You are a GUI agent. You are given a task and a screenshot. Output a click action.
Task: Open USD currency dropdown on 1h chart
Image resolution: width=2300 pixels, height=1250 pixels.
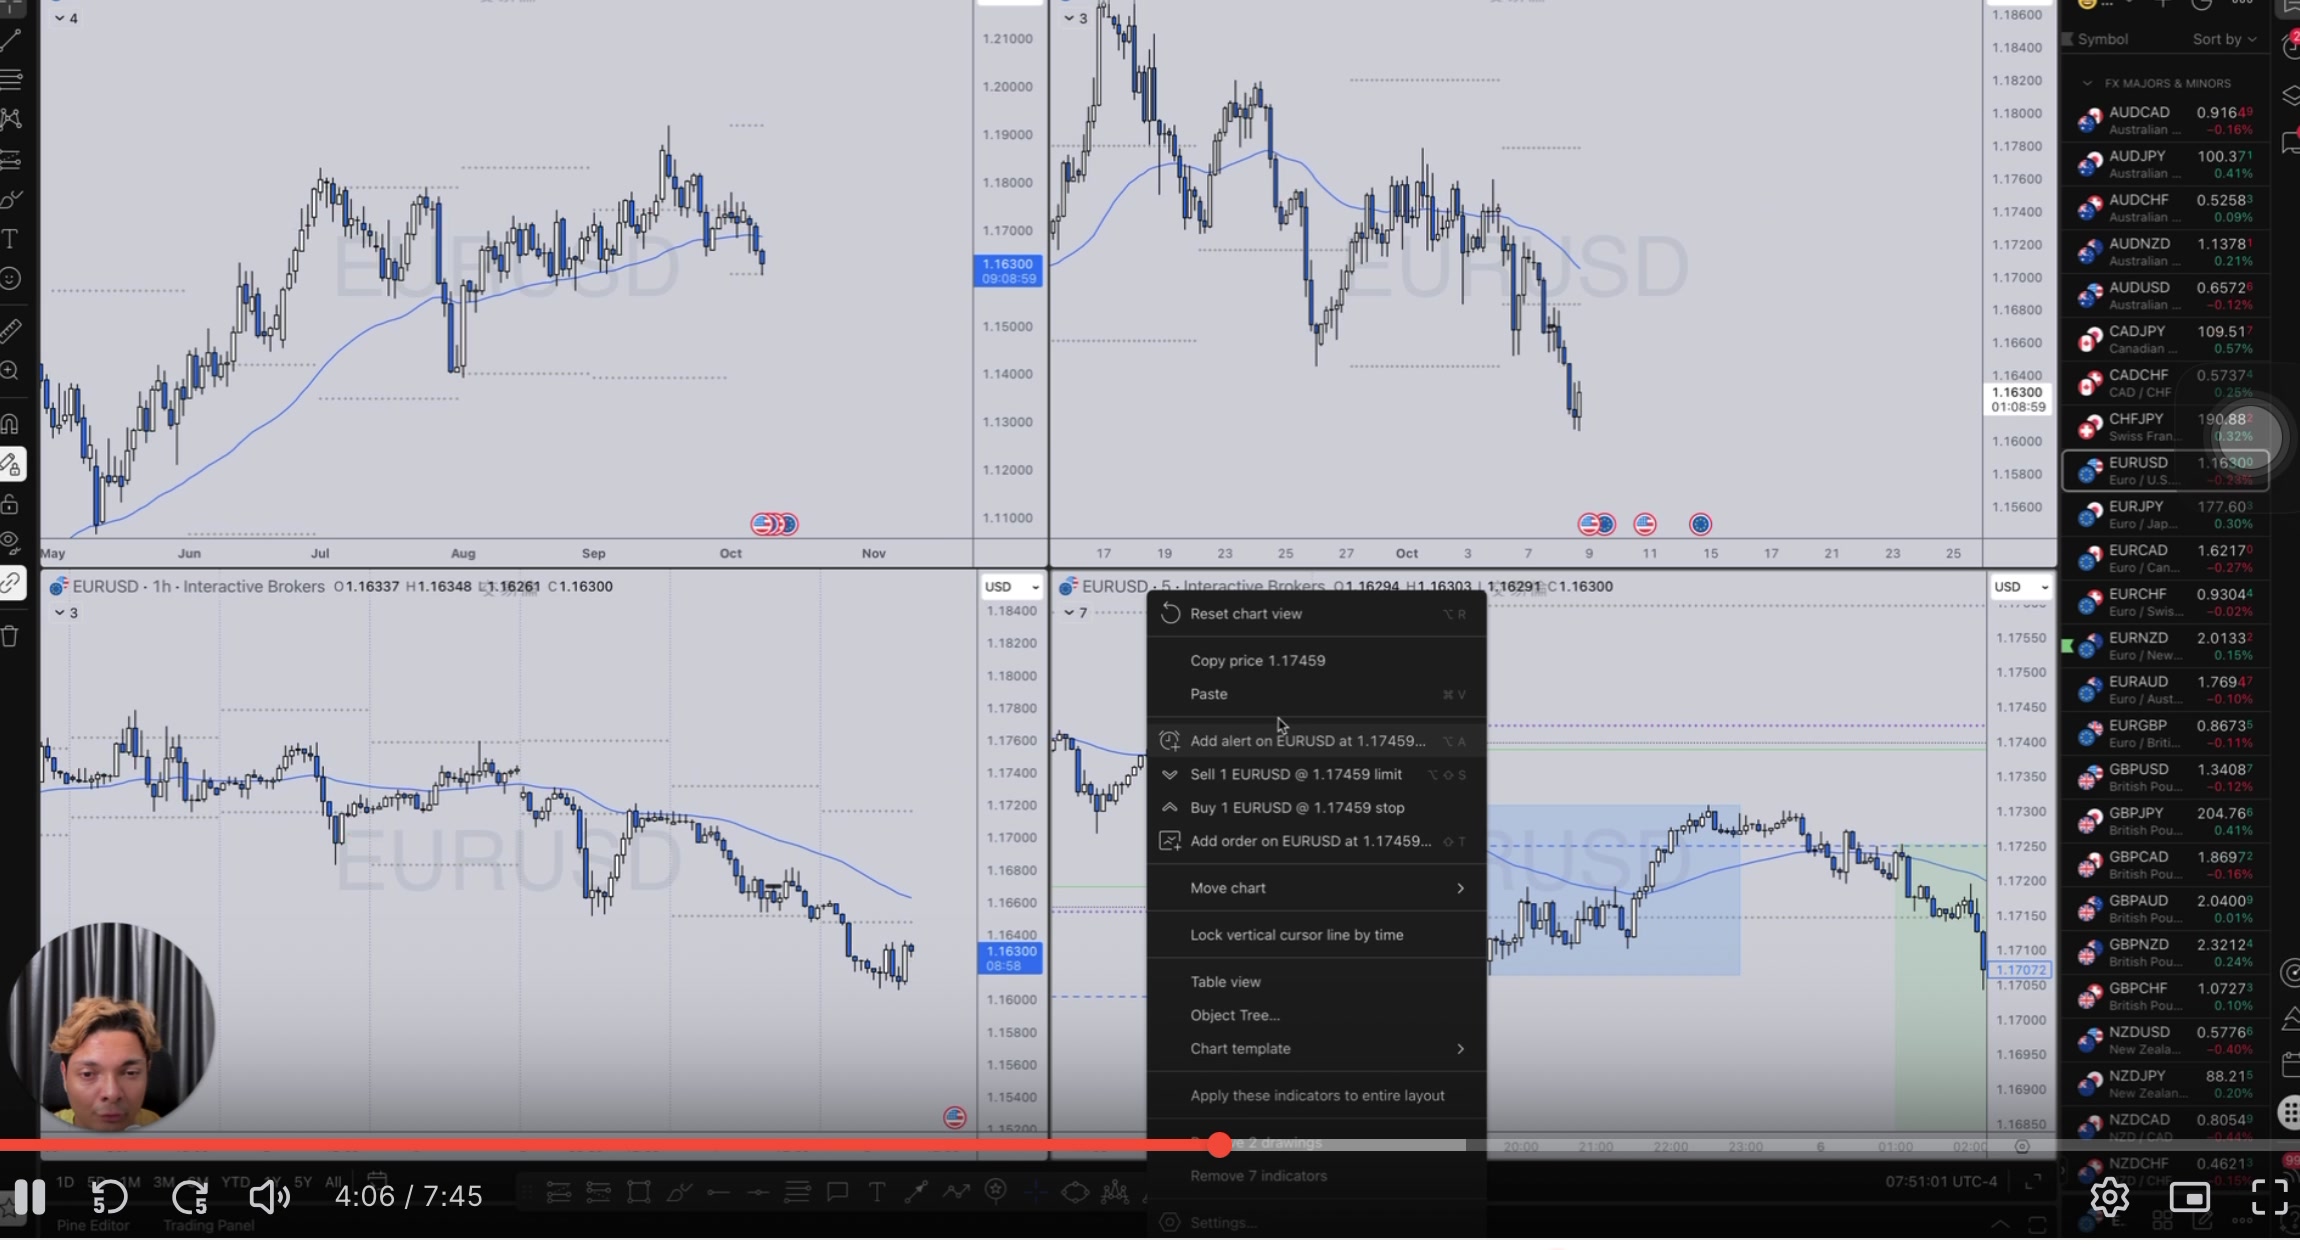tap(1011, 587)
